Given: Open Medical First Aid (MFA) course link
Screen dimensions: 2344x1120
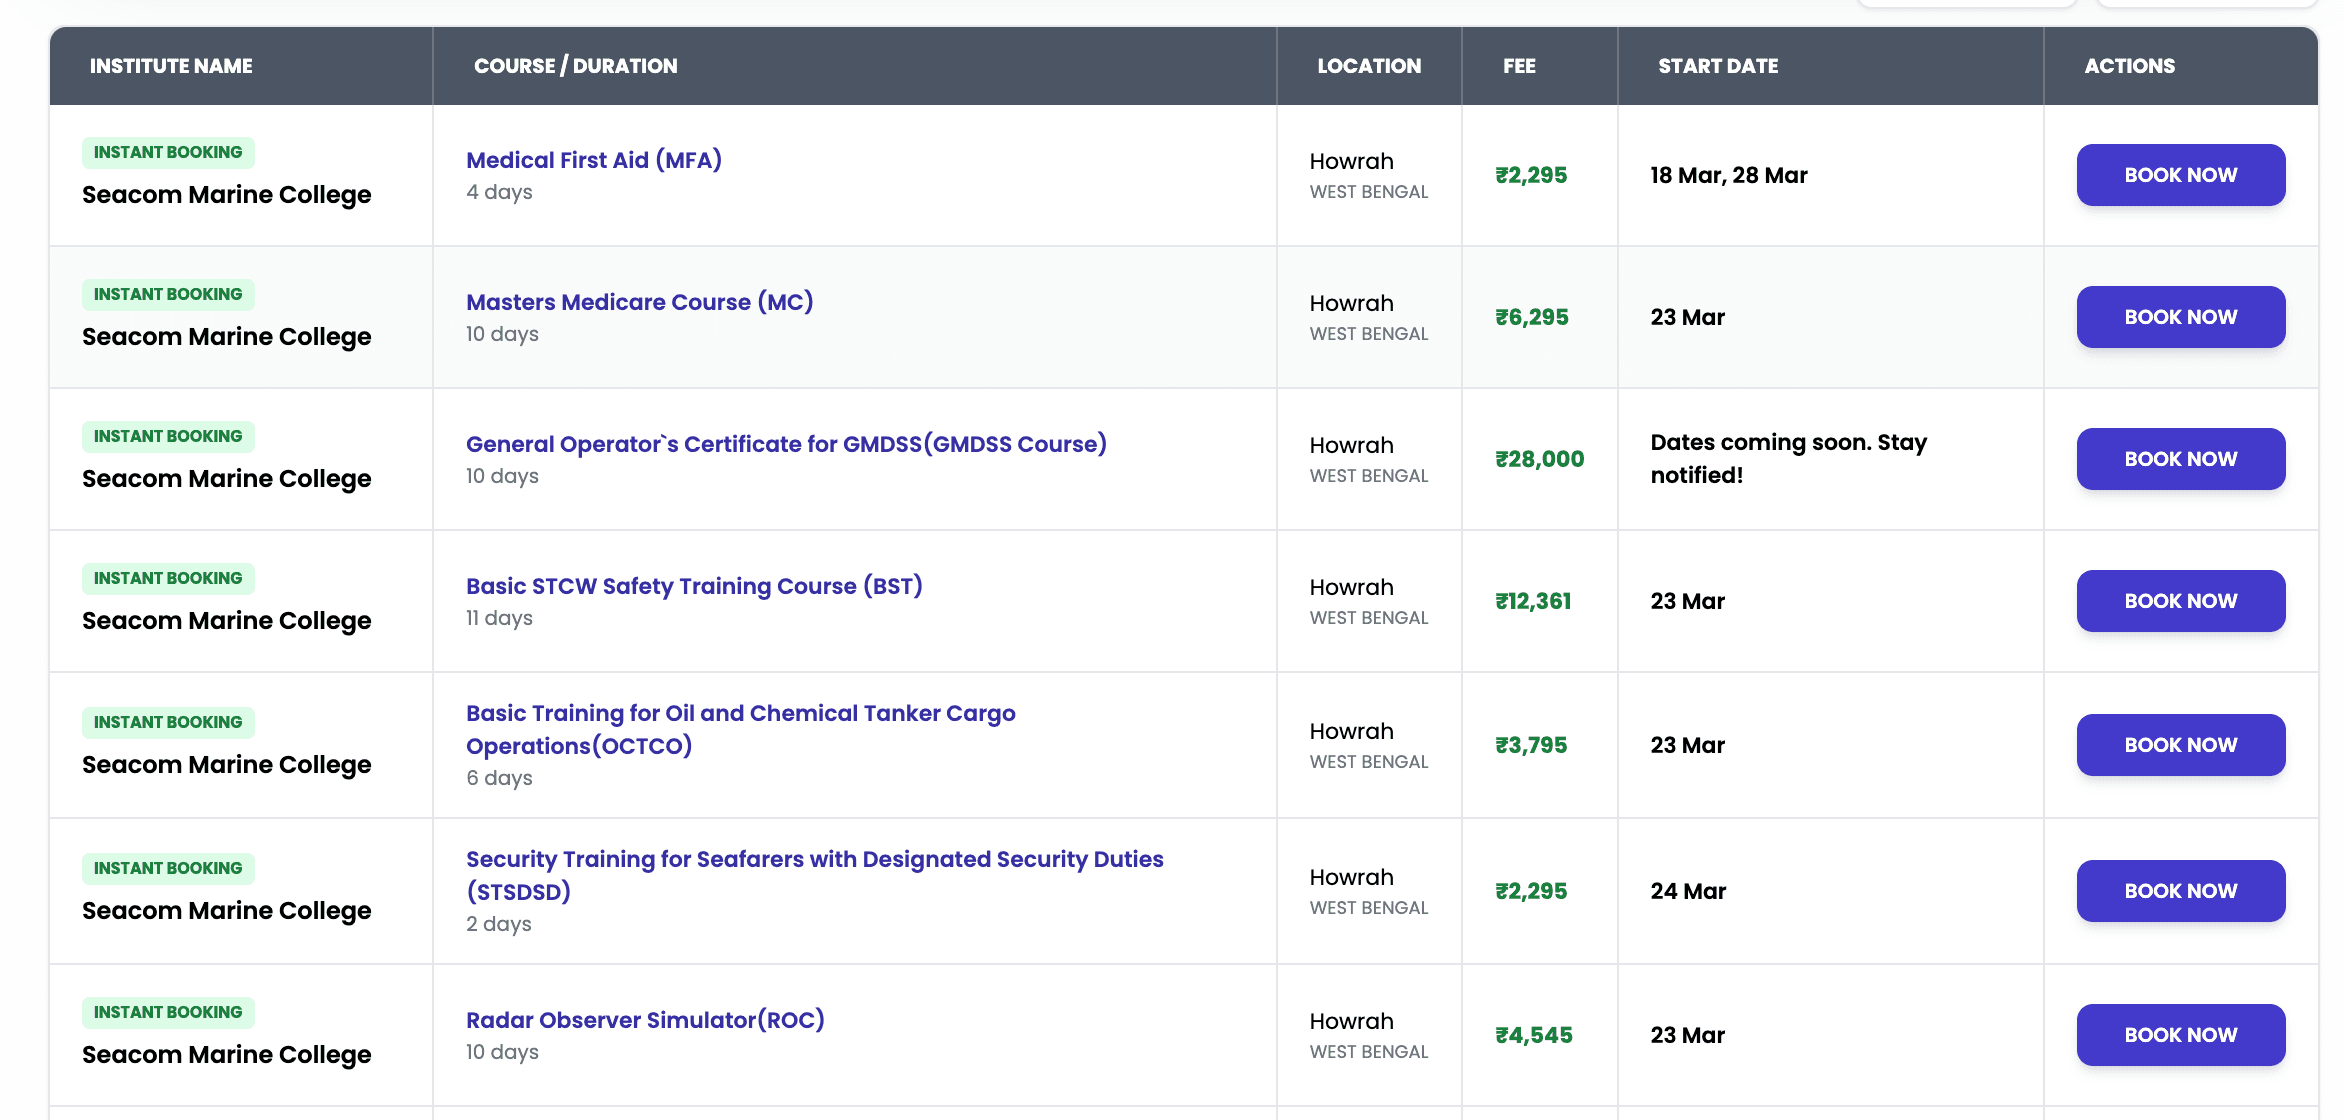Looking at the screenshot, I should pyautogui.click(x=594, y=160).
